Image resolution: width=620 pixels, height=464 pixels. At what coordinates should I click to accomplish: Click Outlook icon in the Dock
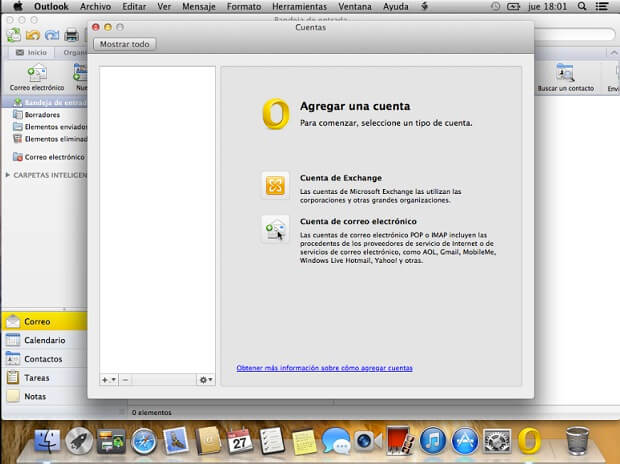point(529,440)
